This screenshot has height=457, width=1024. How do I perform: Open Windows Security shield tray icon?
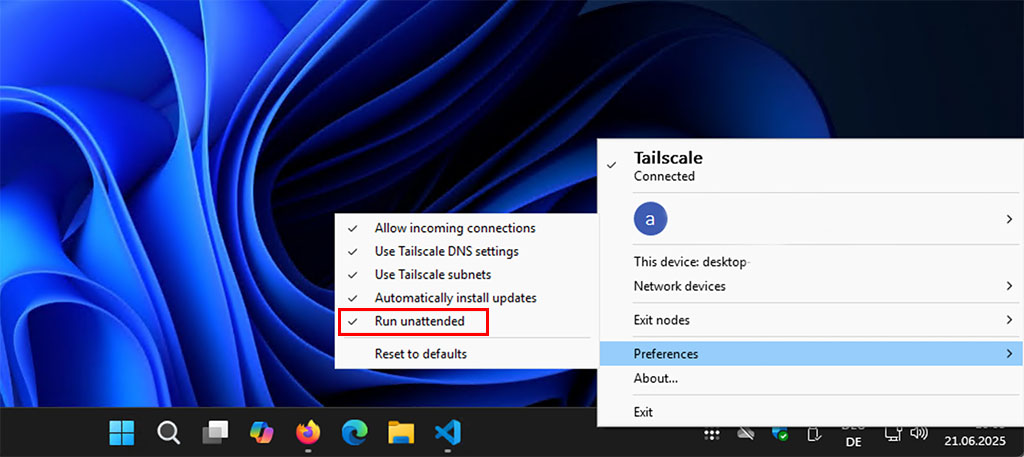click(780, 433)
